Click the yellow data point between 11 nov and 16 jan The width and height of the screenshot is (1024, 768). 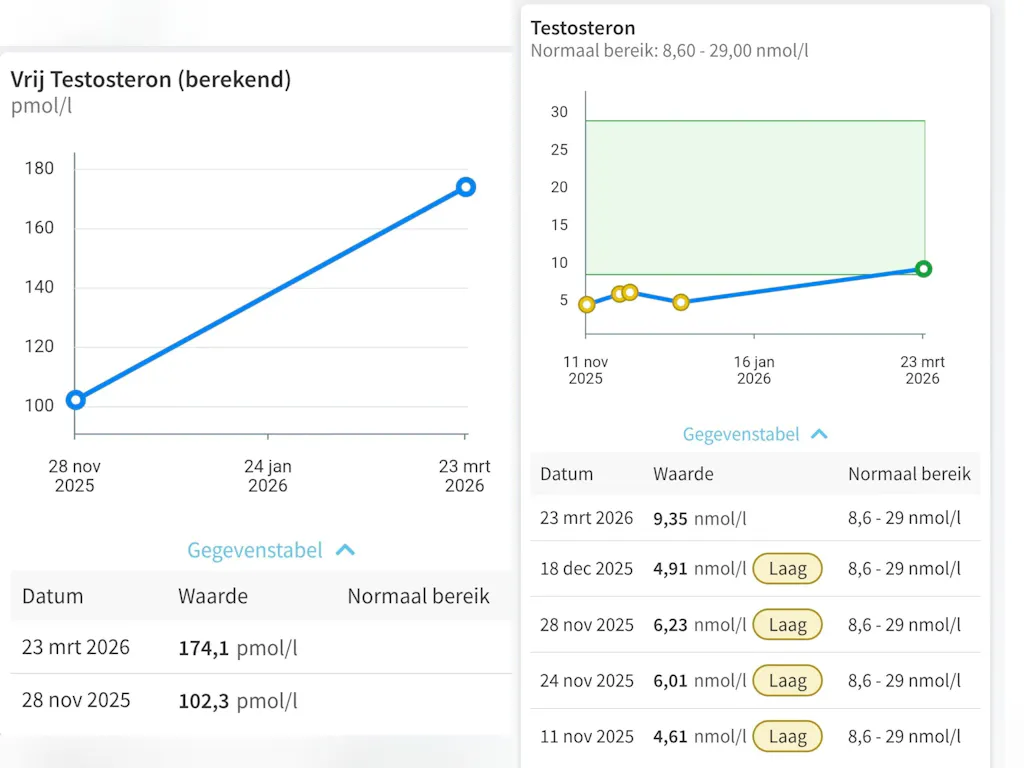click(680, 302)
